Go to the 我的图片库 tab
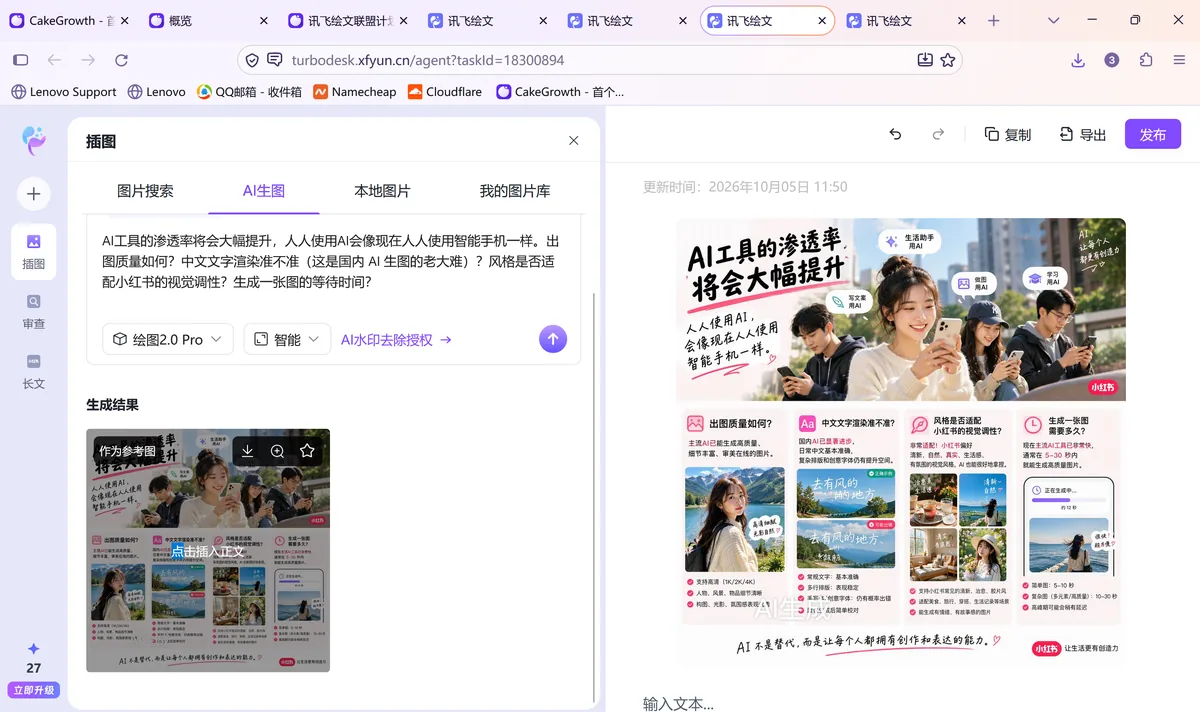 coord(515,191)
